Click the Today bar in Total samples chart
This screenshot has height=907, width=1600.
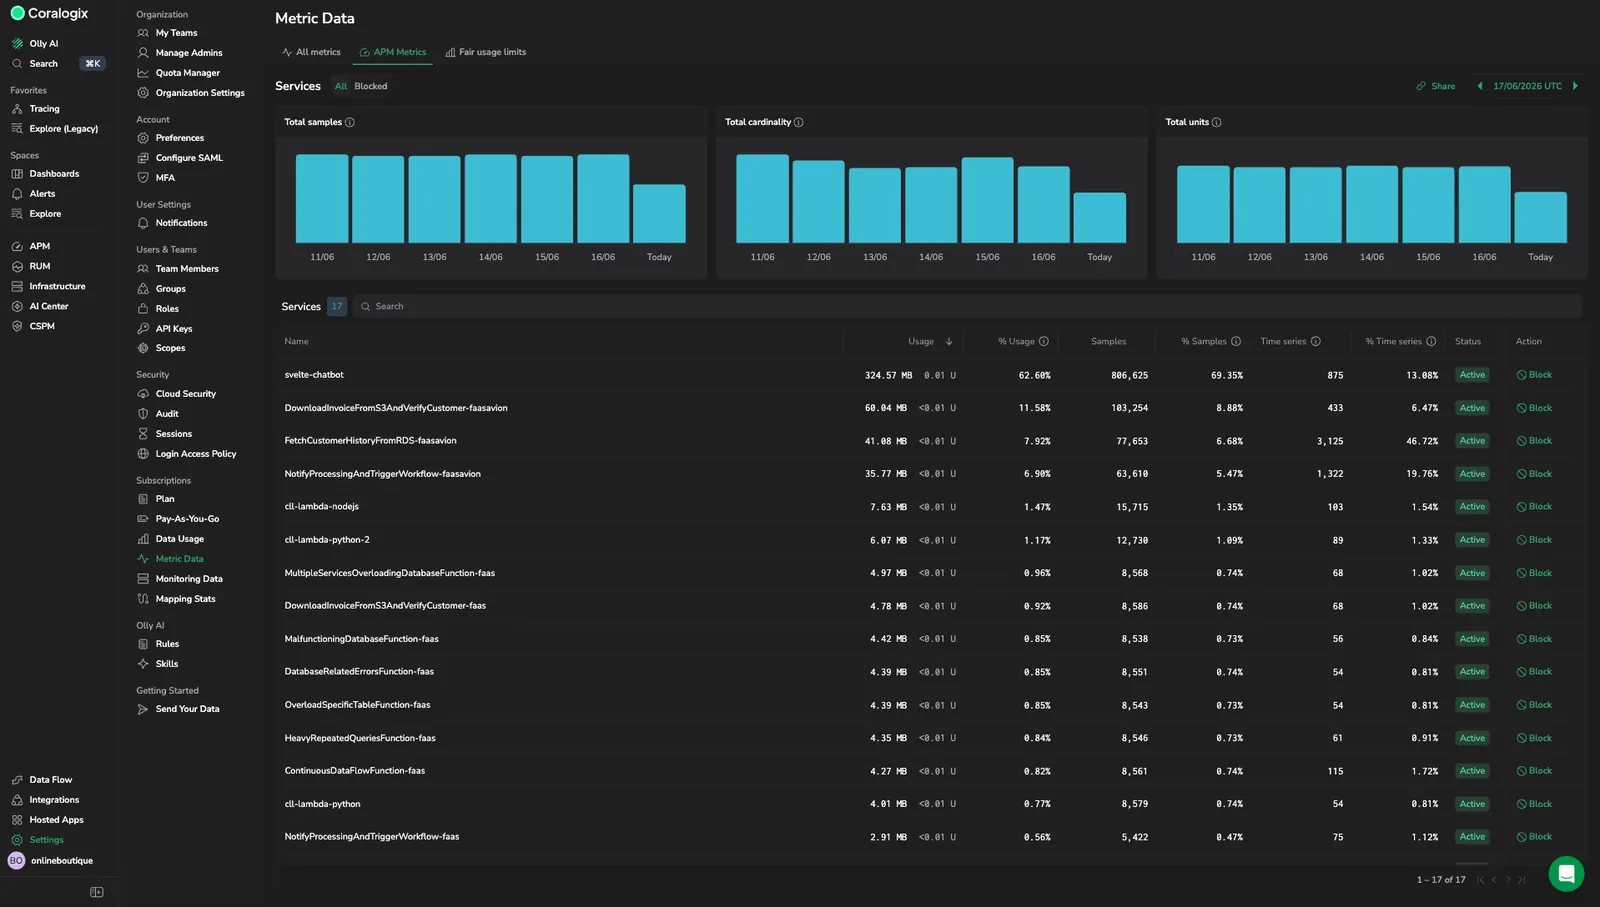click(659, 213)
